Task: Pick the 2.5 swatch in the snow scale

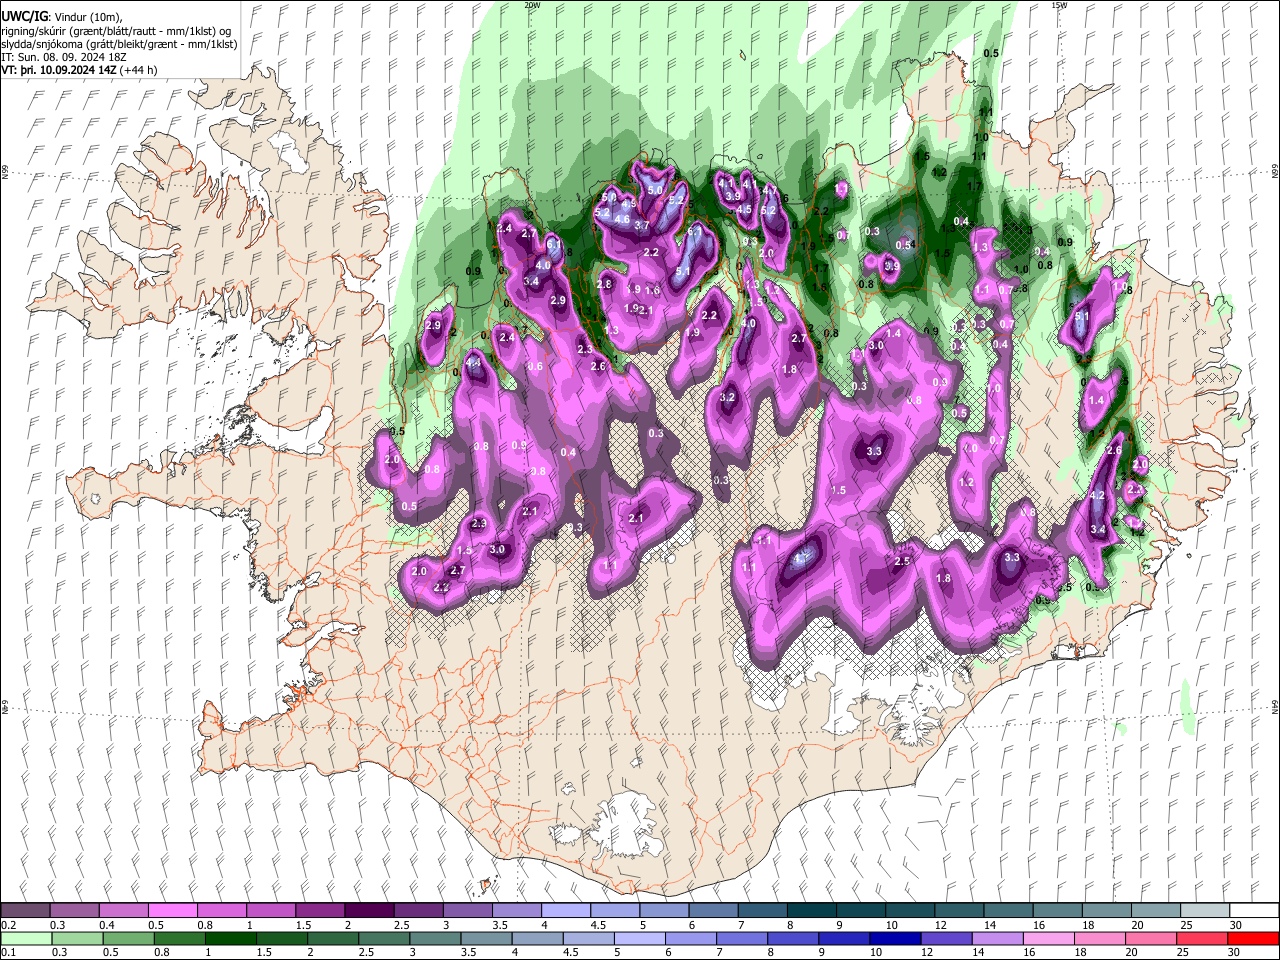Action: (x=418, y=911)
